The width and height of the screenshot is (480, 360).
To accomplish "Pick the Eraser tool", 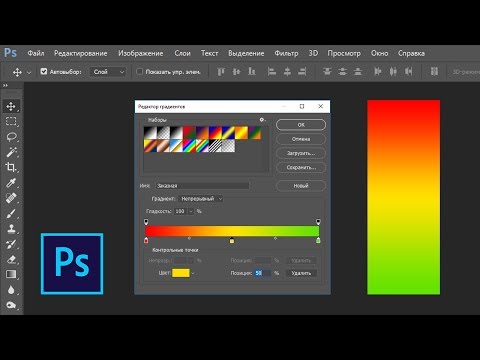I will 11,259.
